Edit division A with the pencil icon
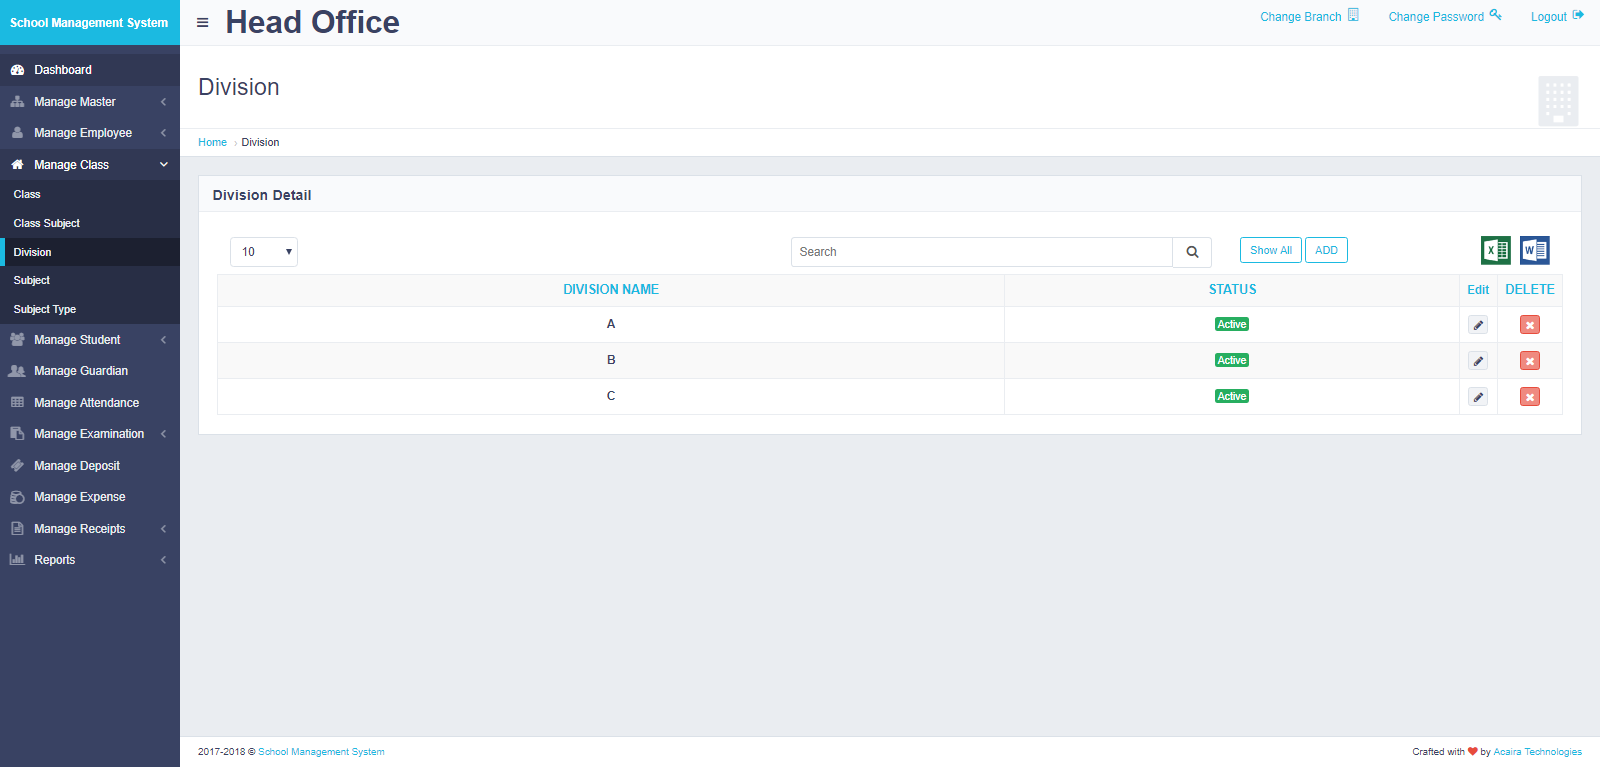The width and height of the screenshot is (1600, 767). (1478, 325)
